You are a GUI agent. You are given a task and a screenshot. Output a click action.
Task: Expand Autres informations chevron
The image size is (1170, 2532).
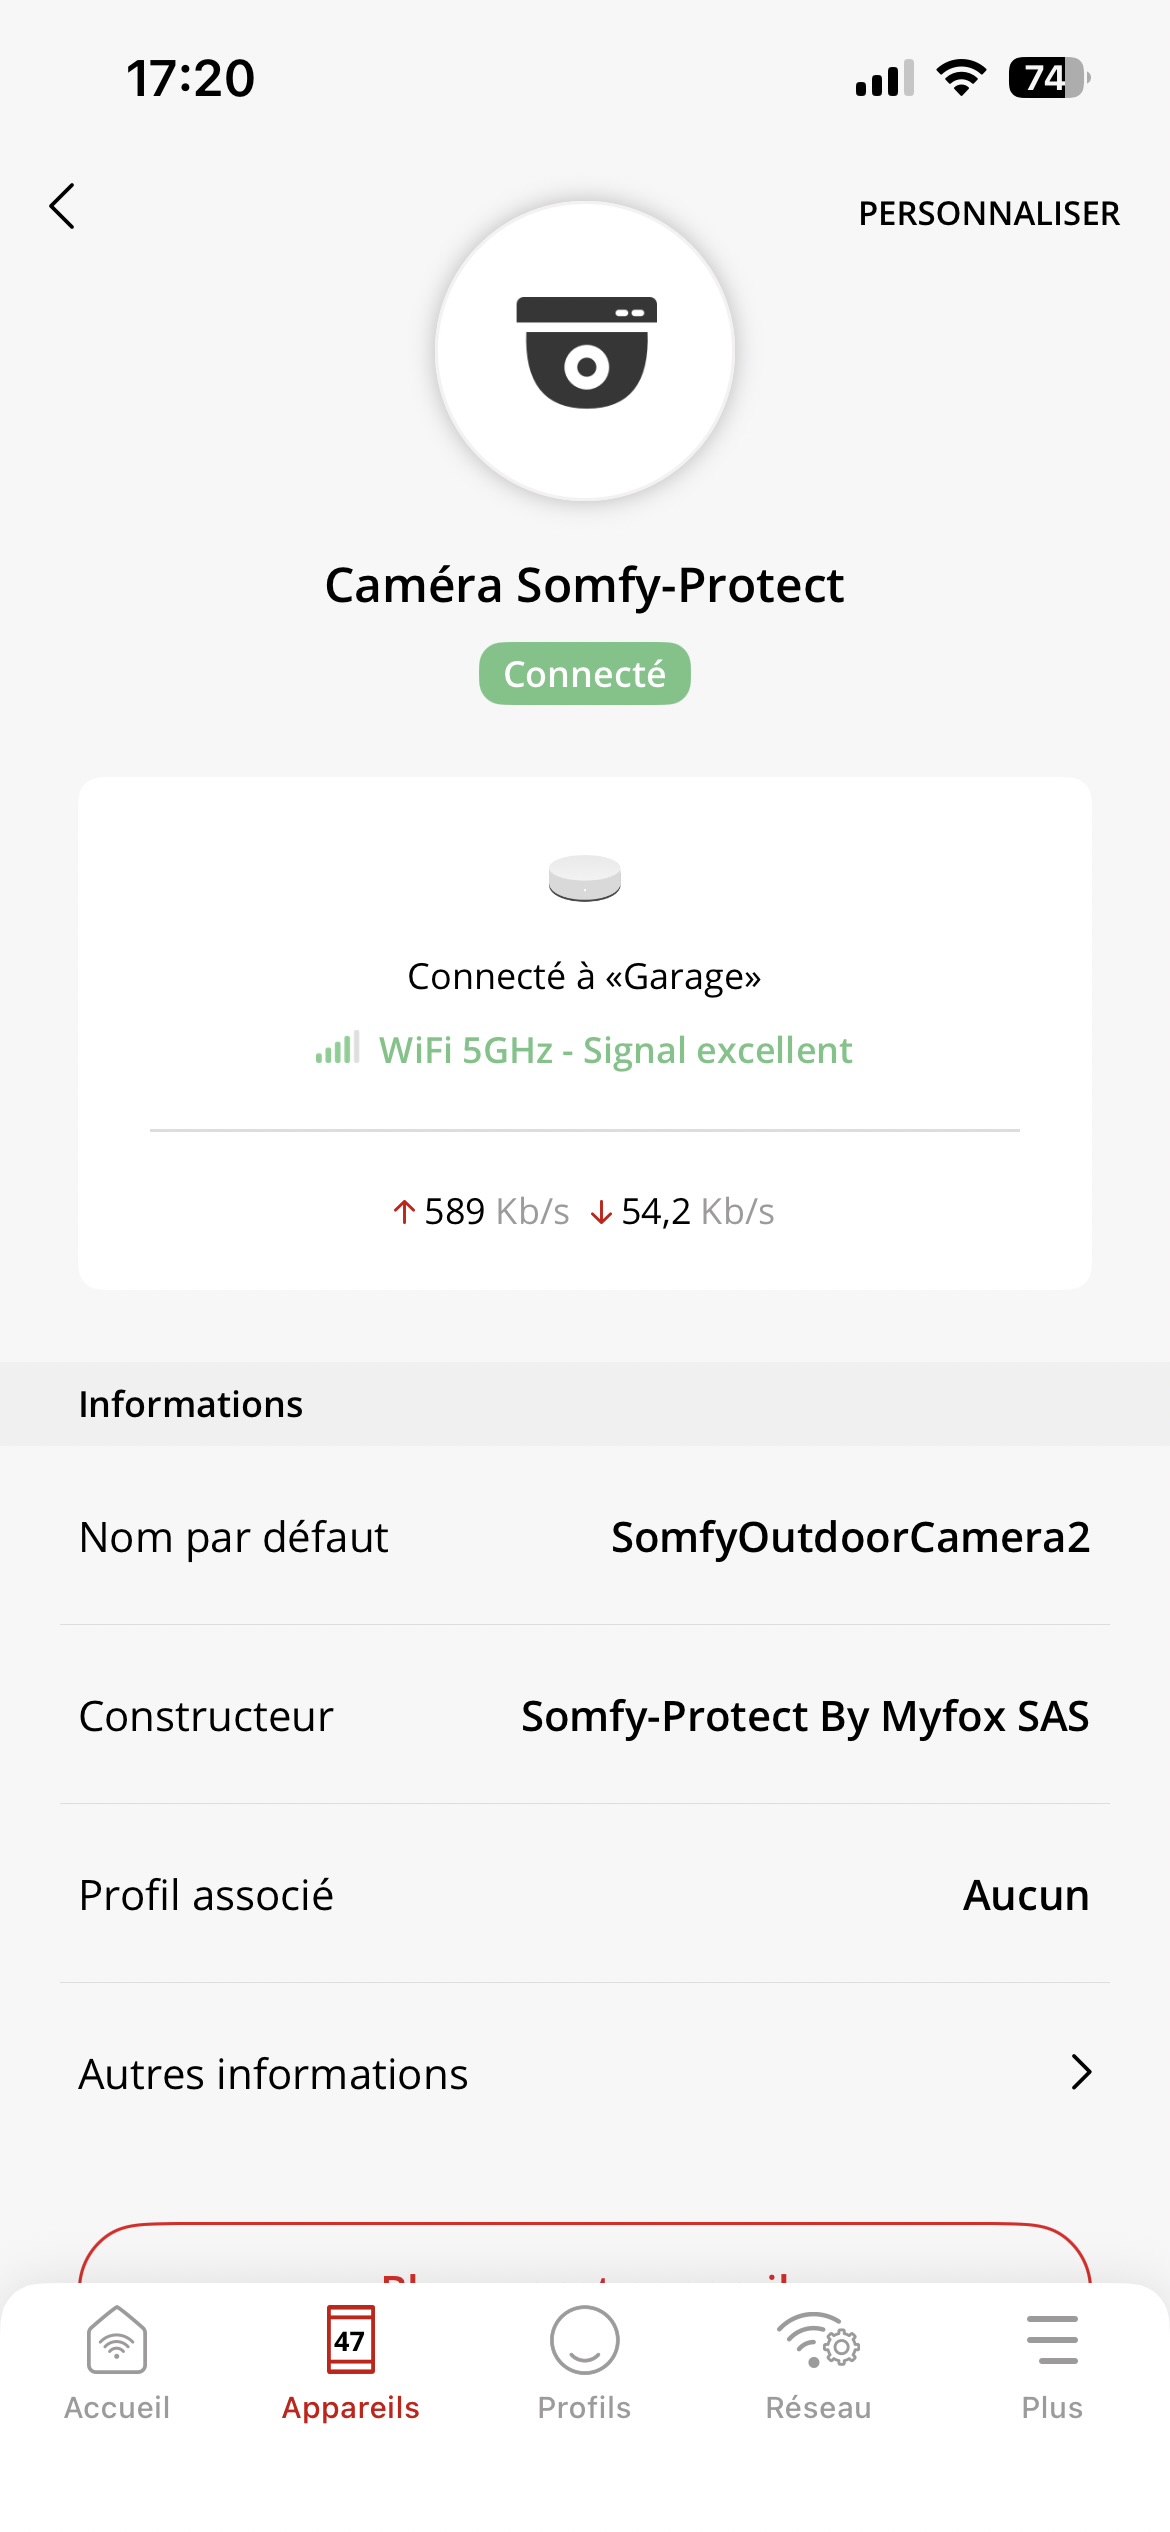coord(1080,2072)
